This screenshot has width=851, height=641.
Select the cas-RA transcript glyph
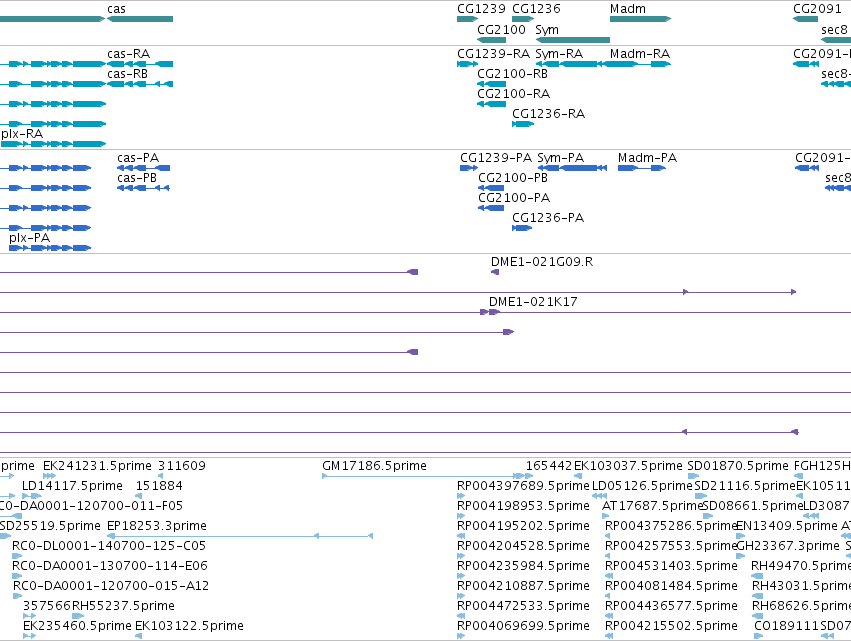140,64
